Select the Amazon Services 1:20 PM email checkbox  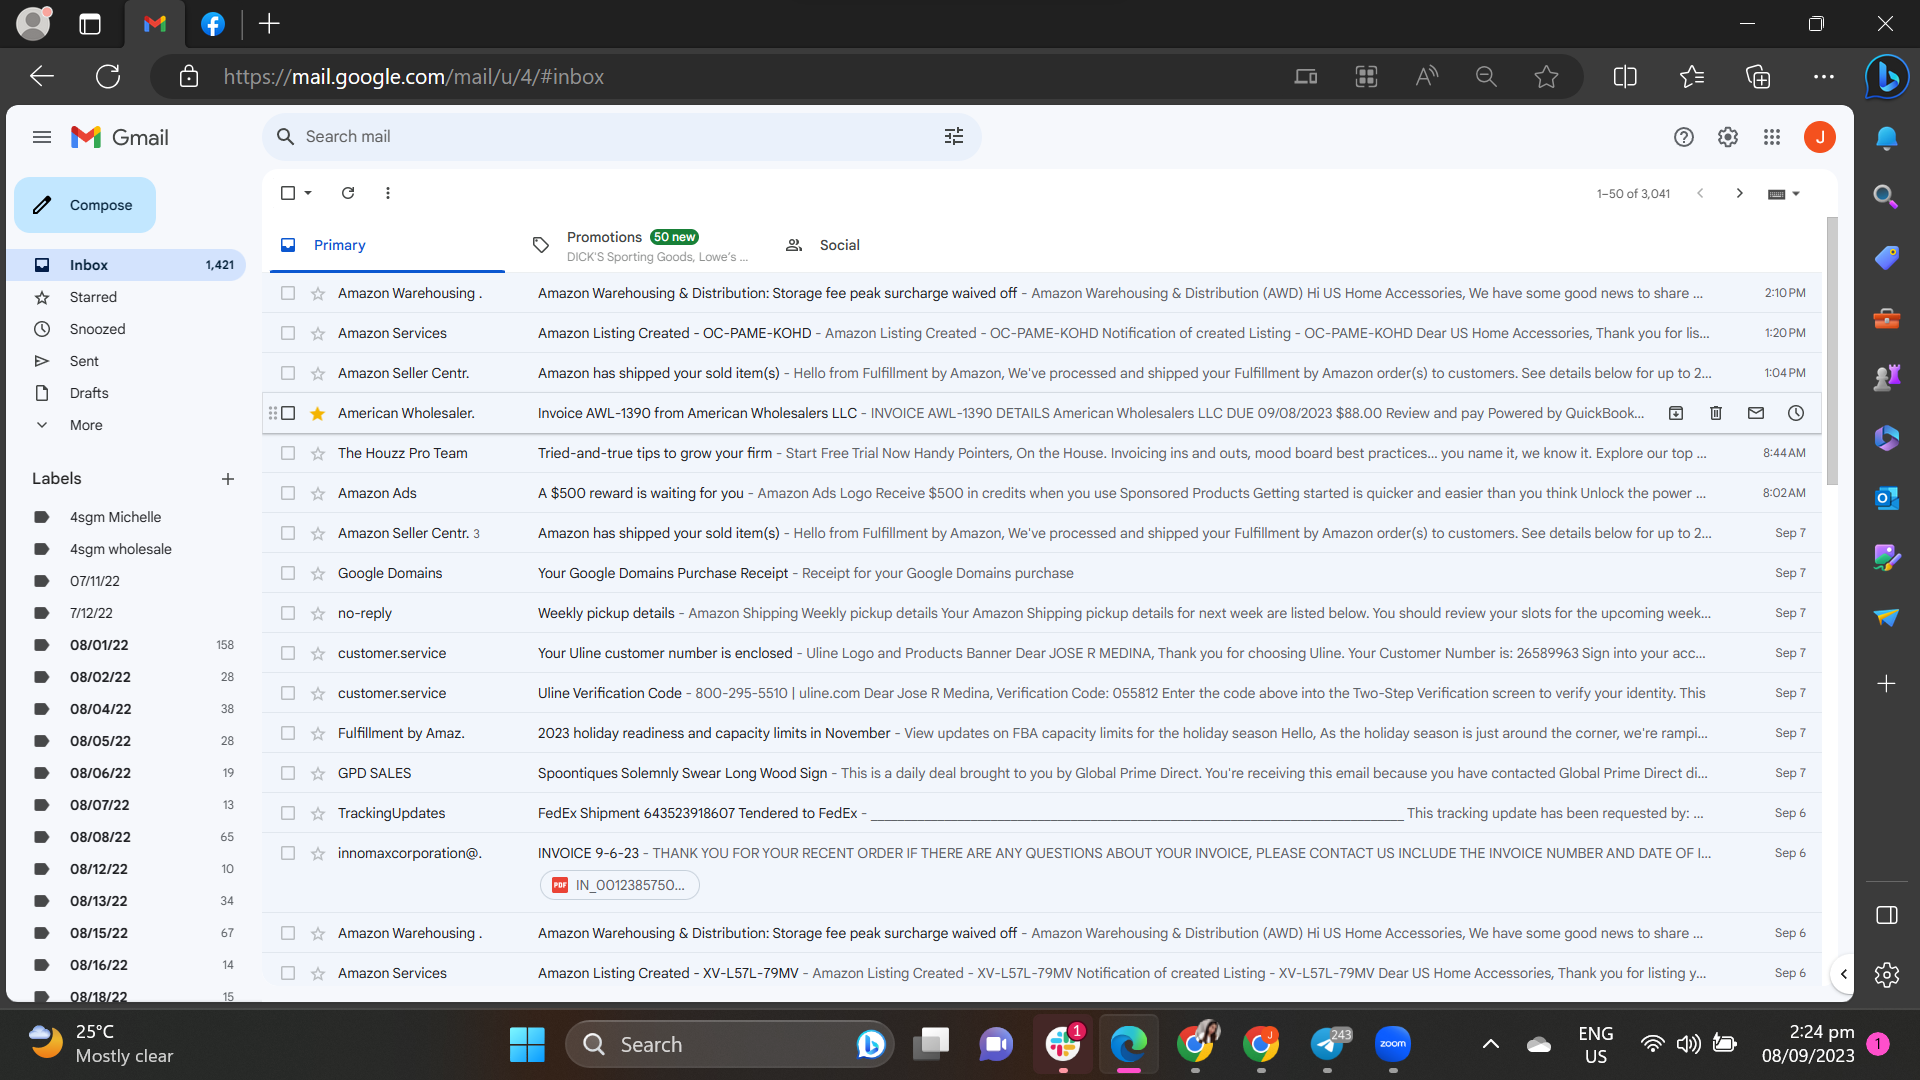click(288, 333)
